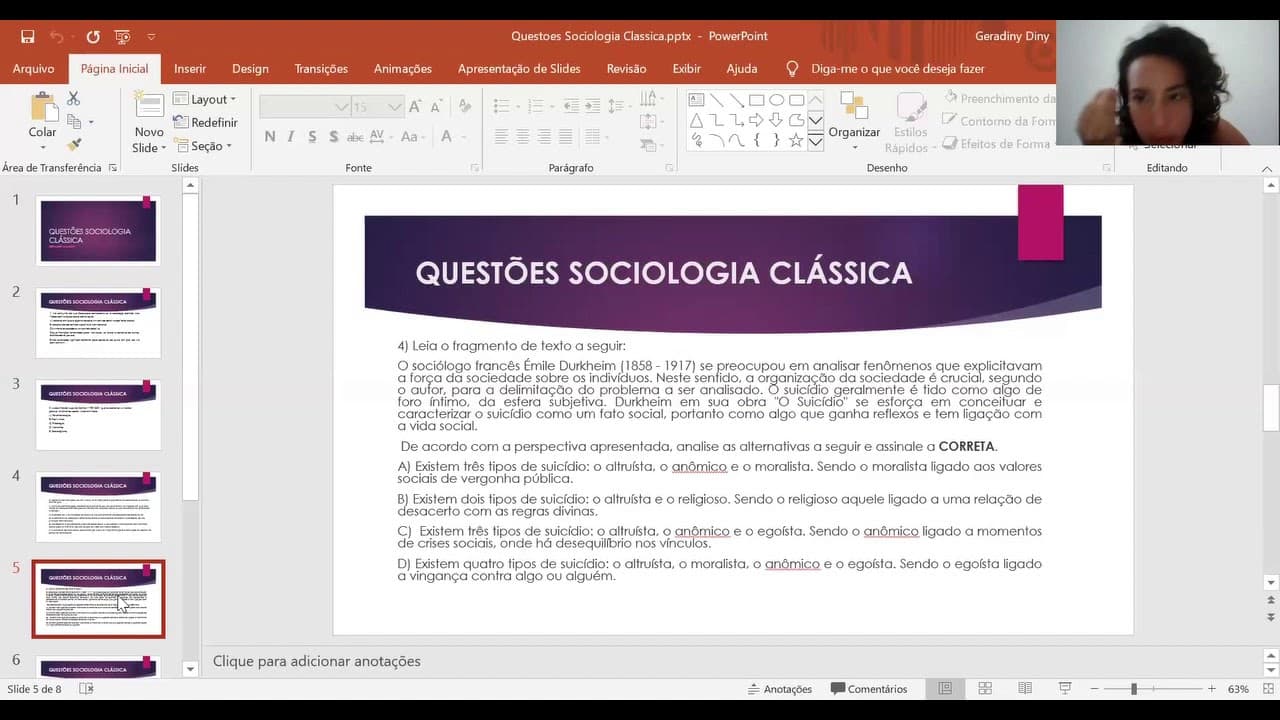Click the notes area to add anotações
Screen dimensions: 1280x720
735,661
